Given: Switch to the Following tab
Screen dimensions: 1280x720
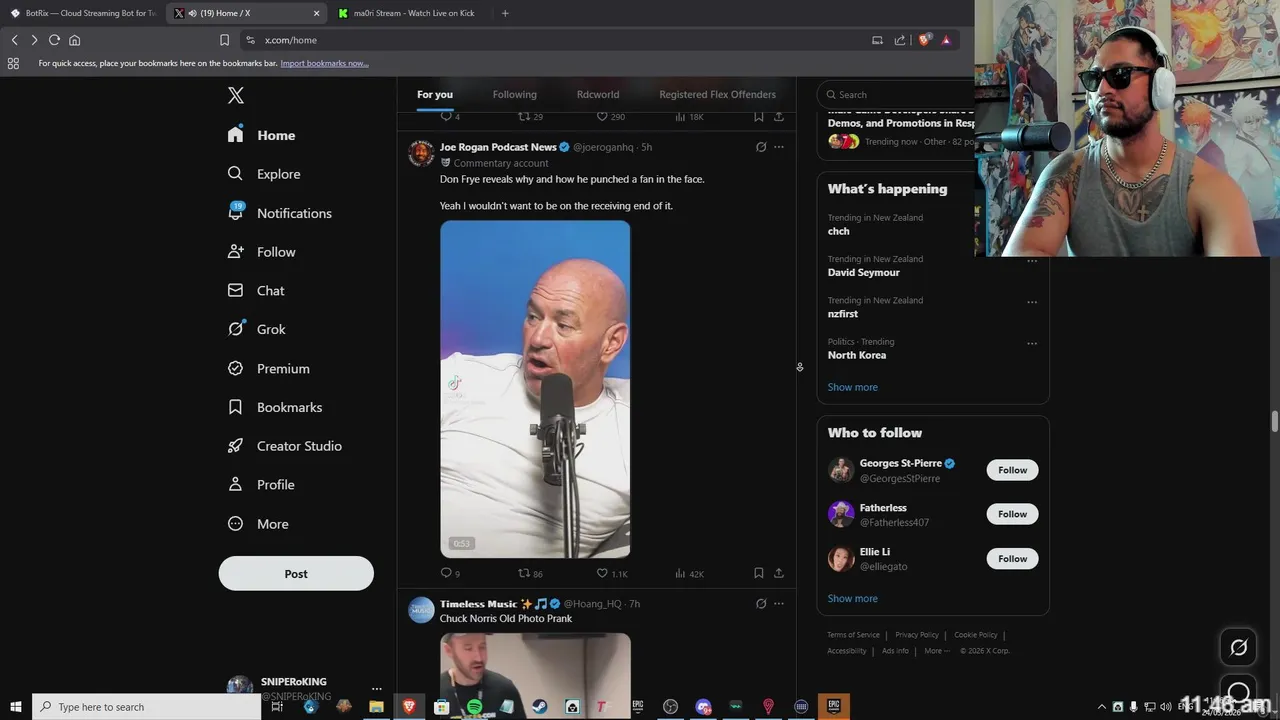Looking at the screenshot, I should coord(514,94).
